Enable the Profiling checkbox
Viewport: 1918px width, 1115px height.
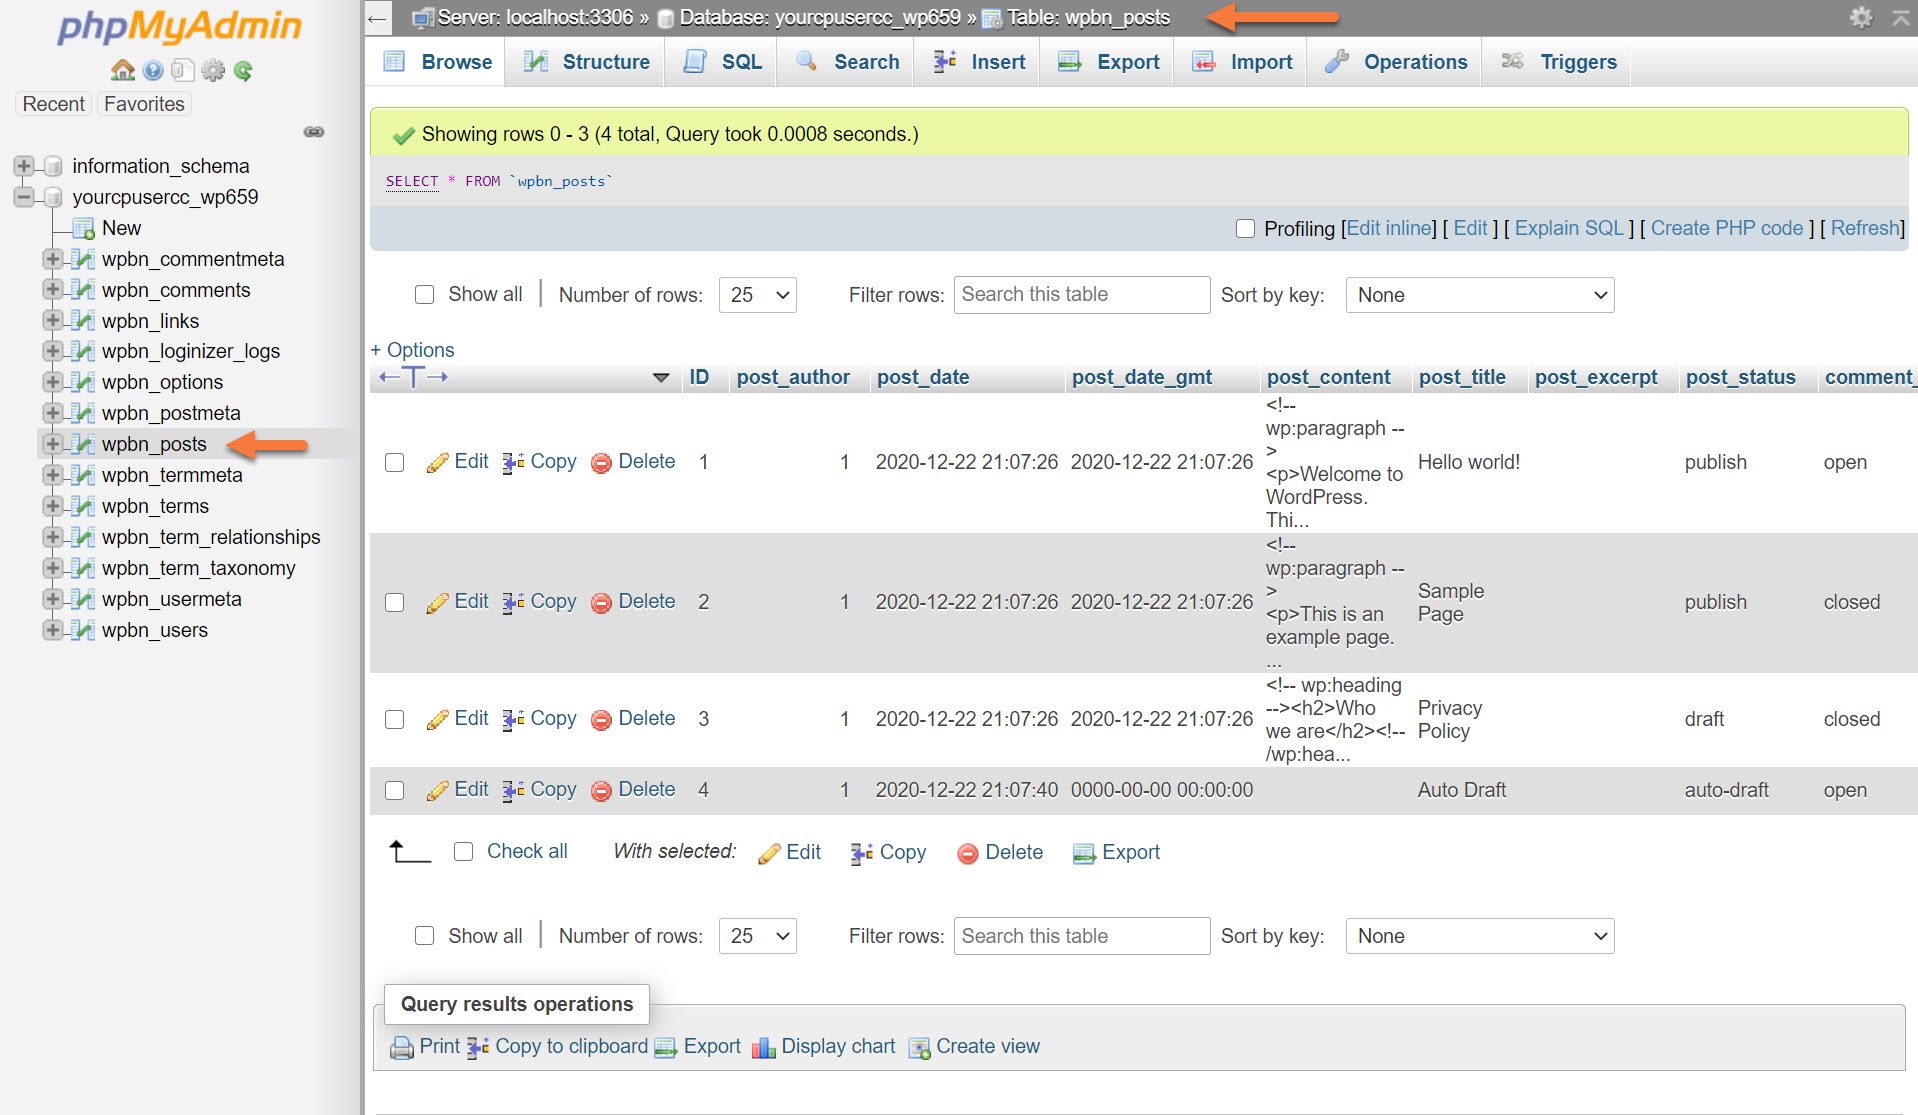(1245, 229)
